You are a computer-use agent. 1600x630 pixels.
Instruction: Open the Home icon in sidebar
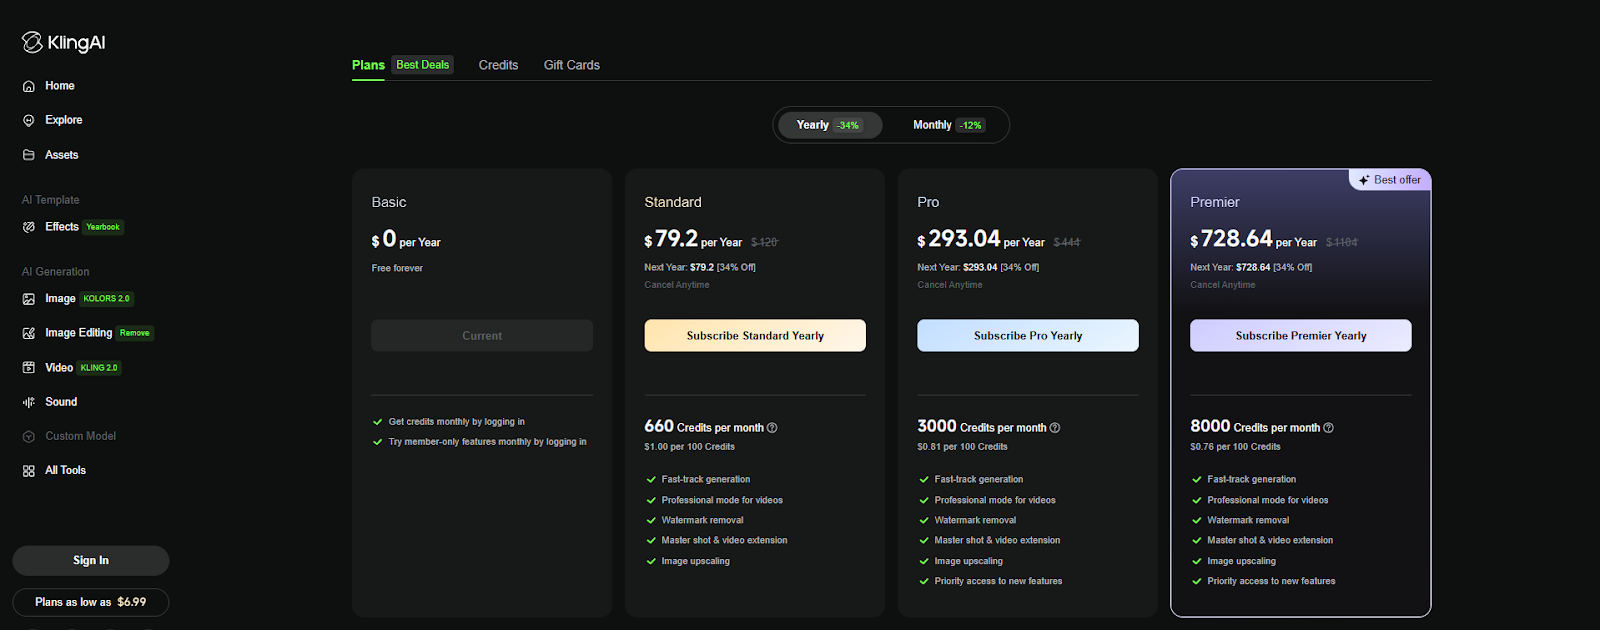tap(29, 86)
